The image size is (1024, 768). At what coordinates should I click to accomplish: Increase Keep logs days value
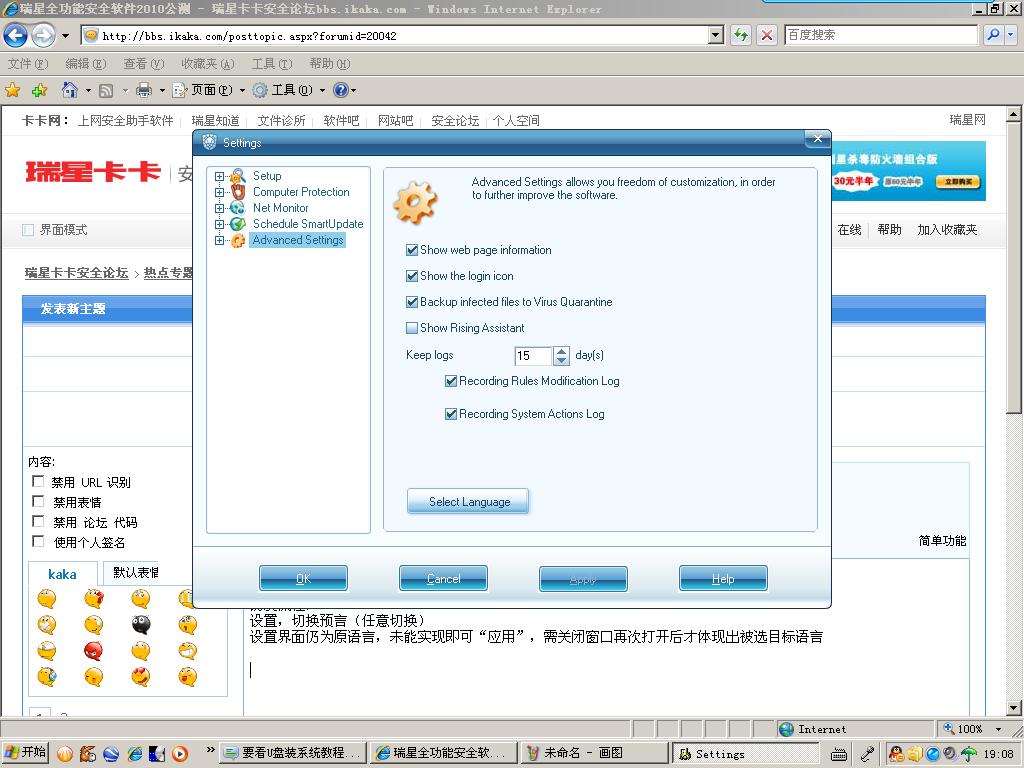[561, 351]
